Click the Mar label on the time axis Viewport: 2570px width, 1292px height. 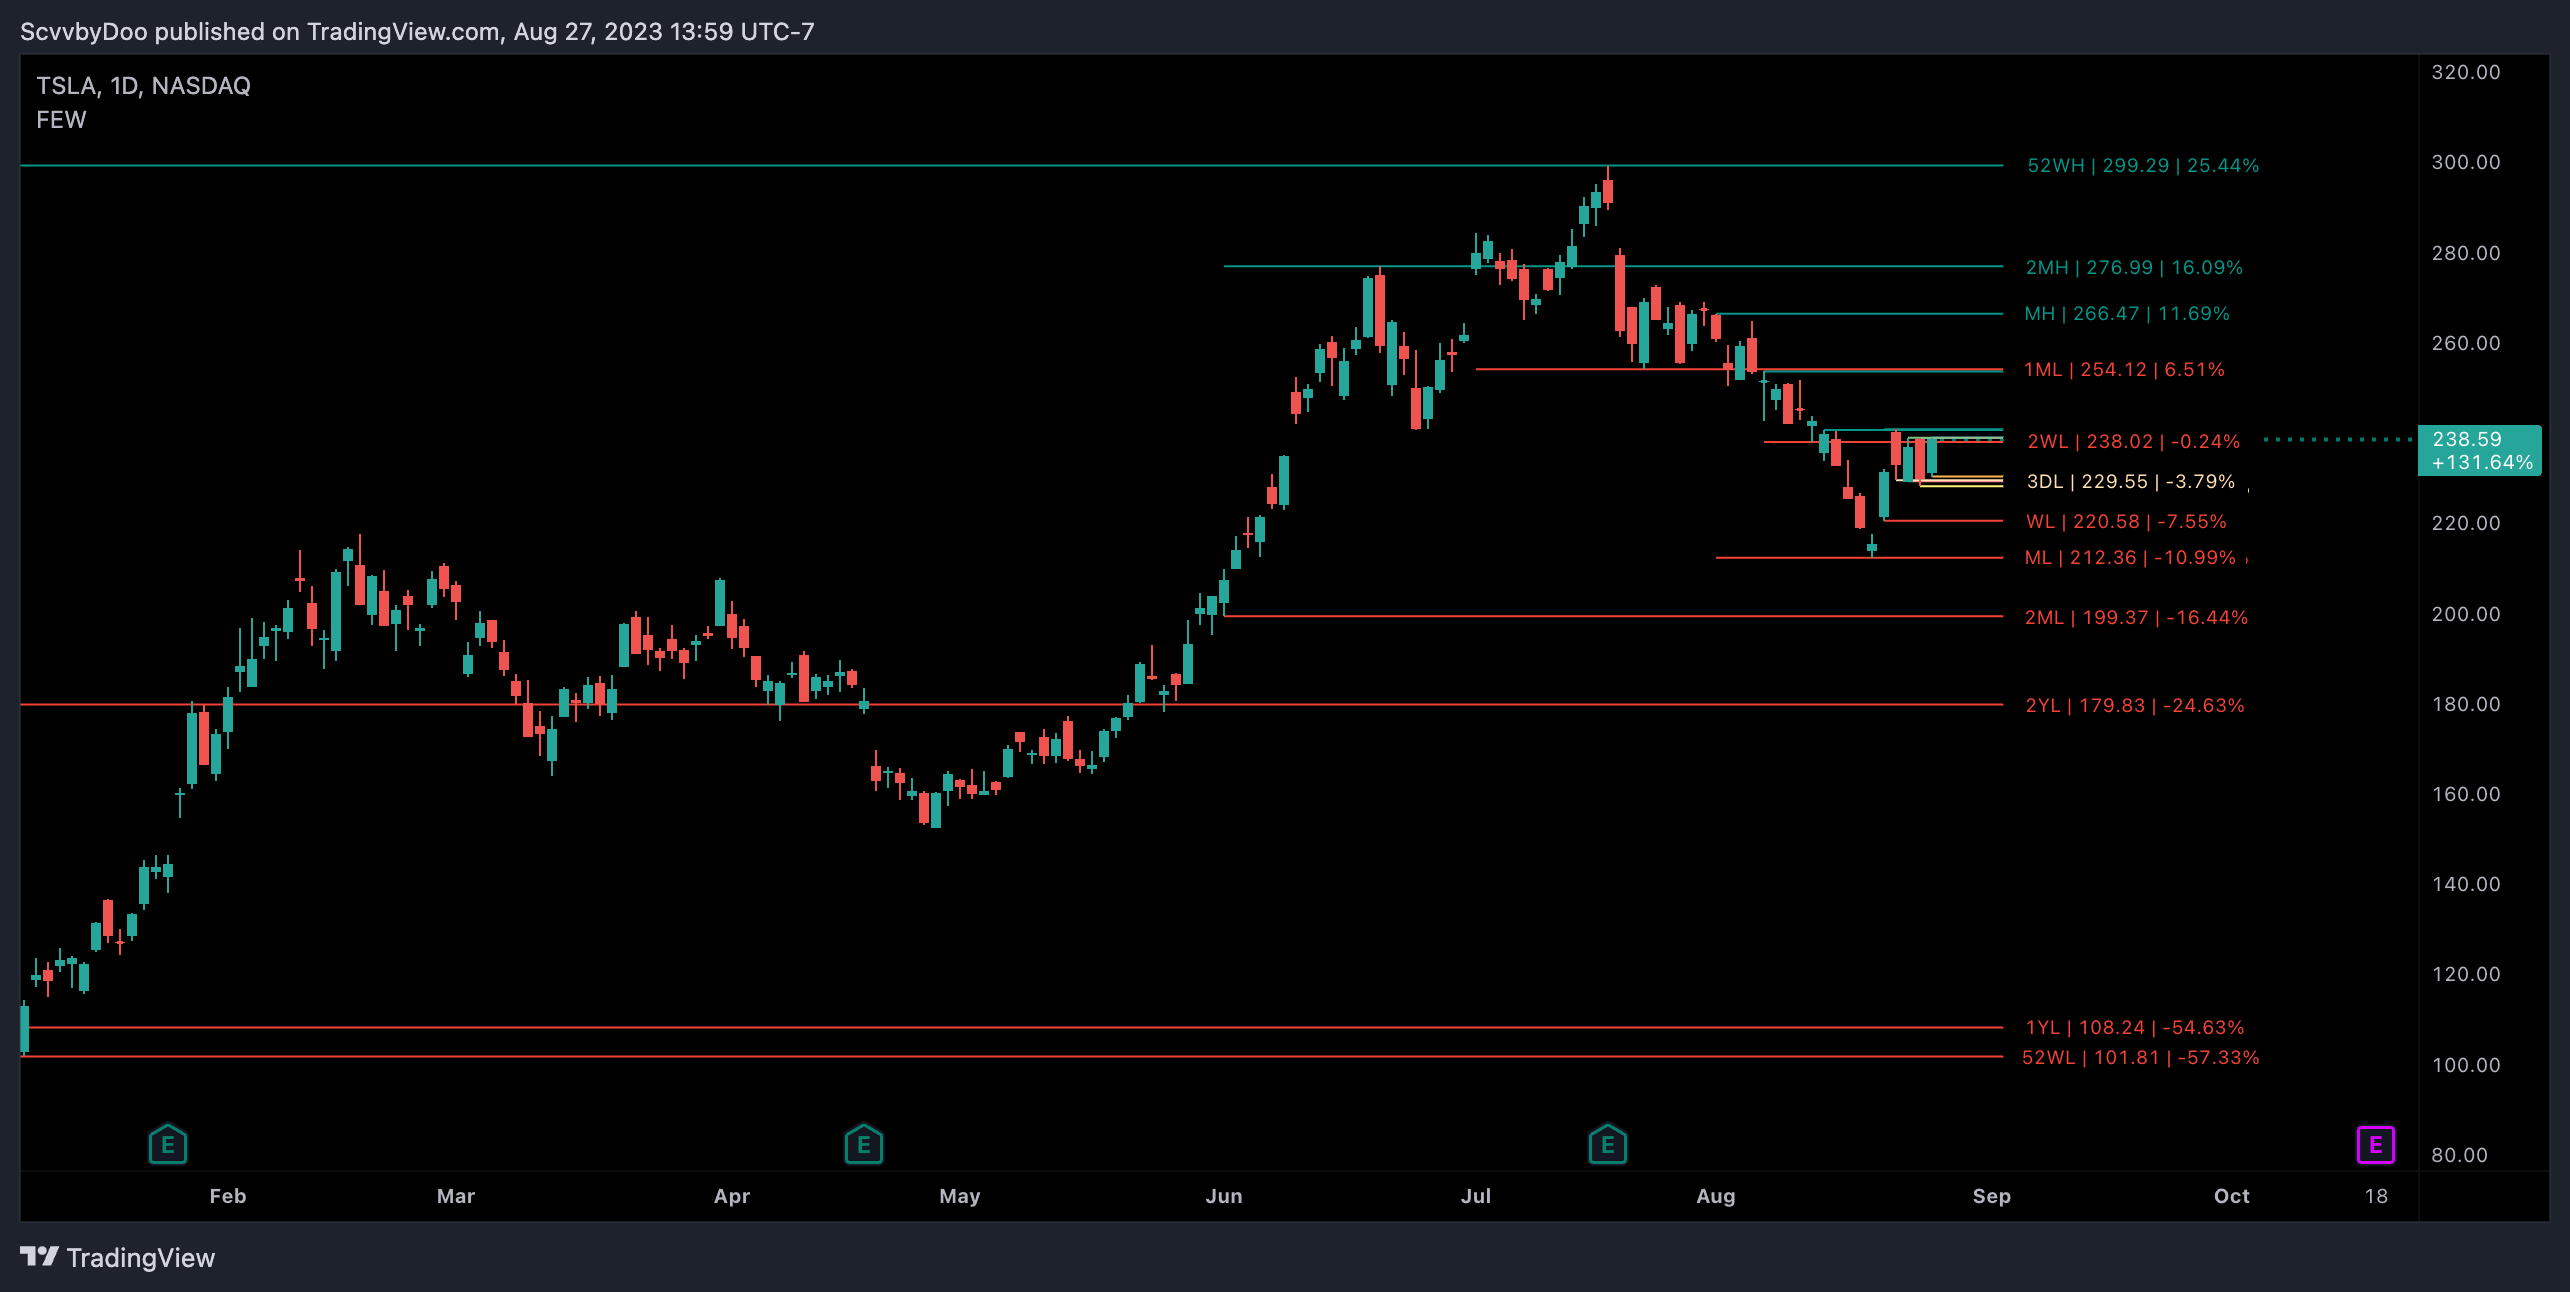[456, 1196]
